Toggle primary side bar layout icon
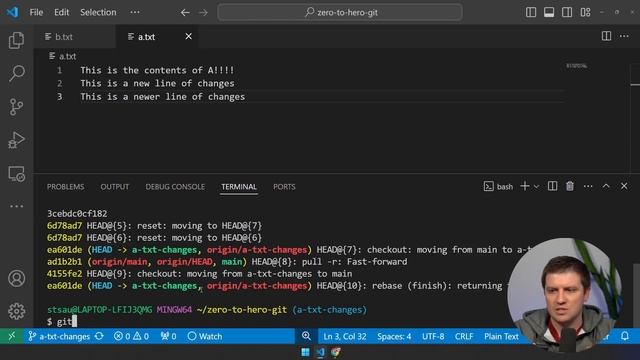This screenshot has height=360, width=640. [x=531, y=12]
